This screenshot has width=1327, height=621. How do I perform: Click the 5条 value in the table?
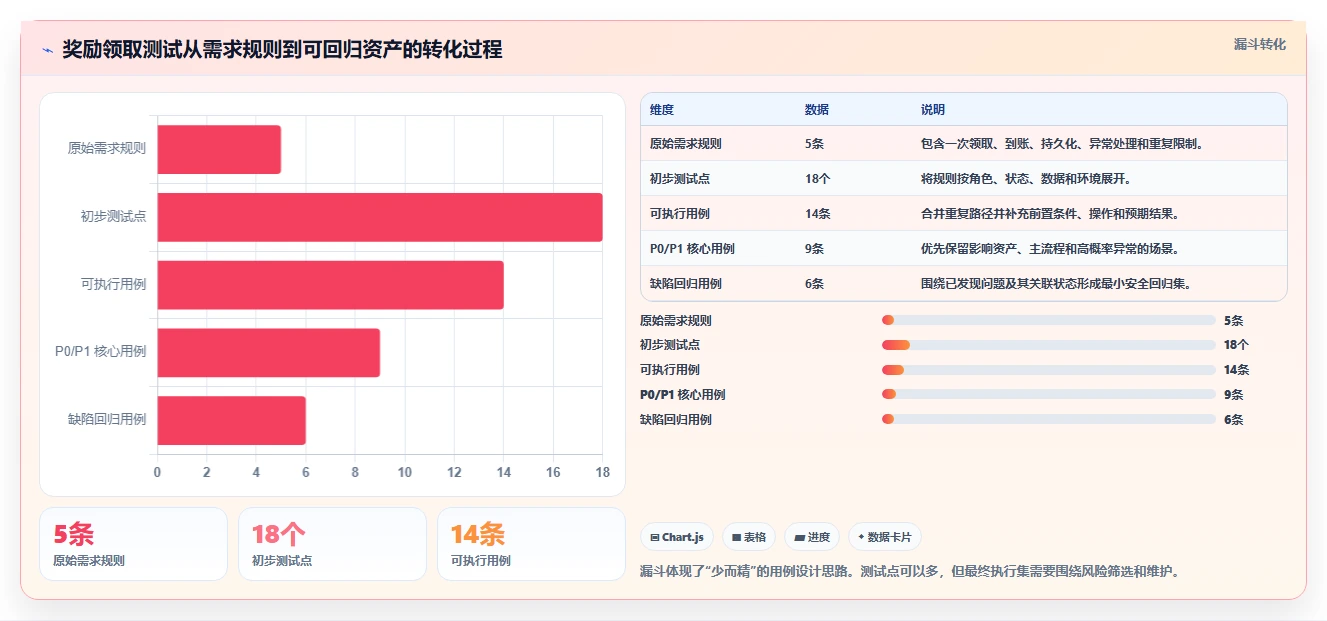814,144
